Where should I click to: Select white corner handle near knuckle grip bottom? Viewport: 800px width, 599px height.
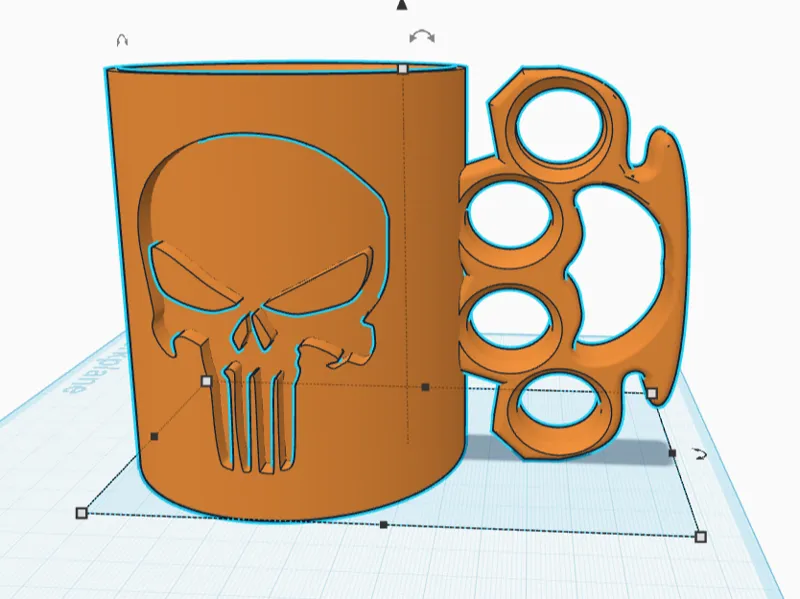[652, 393]
